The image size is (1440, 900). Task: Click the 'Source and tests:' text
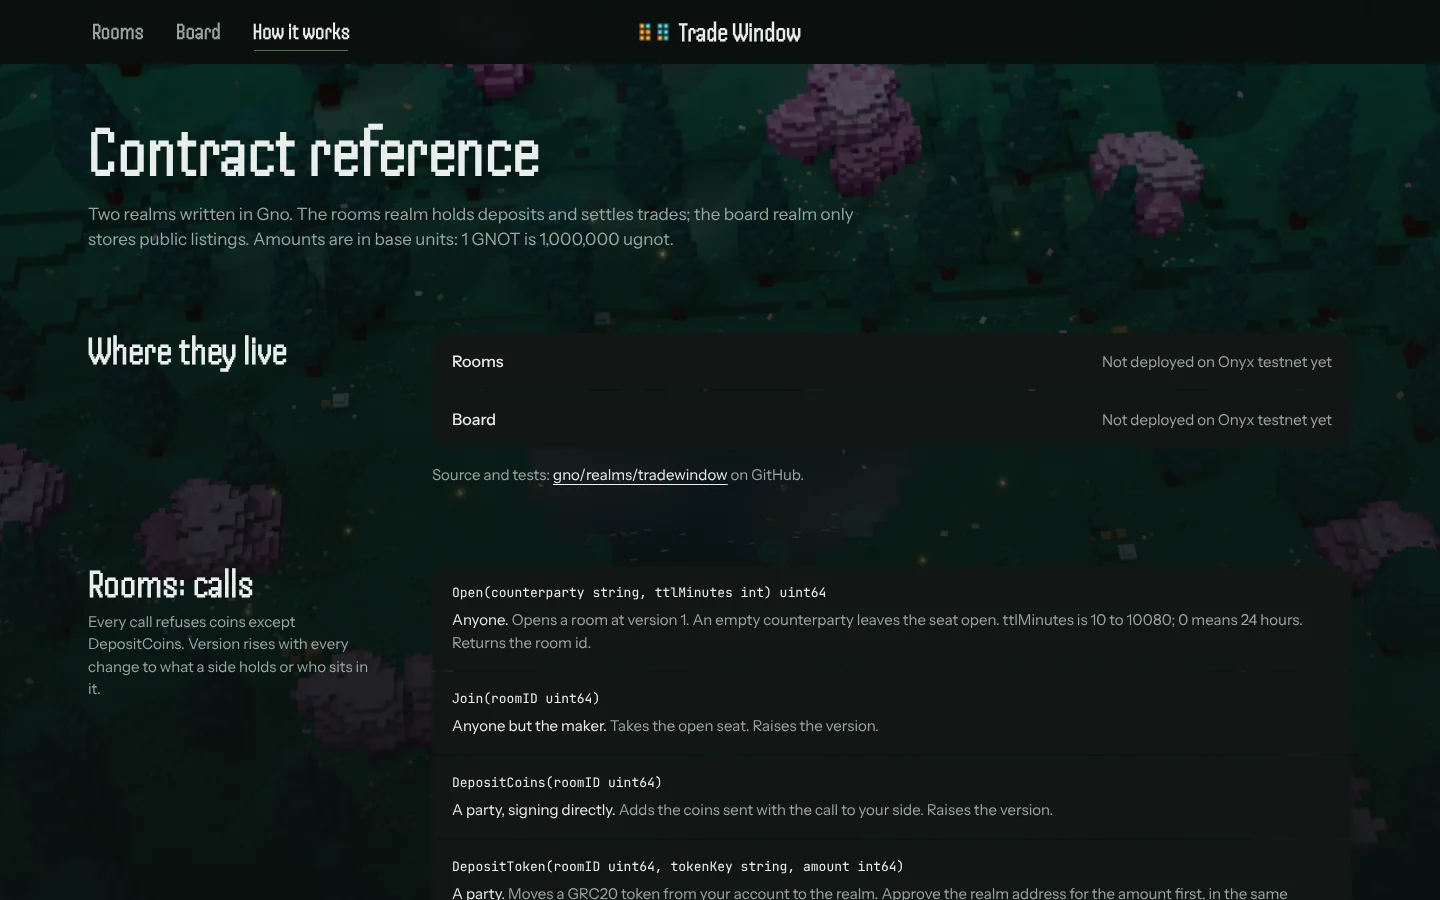491,475
